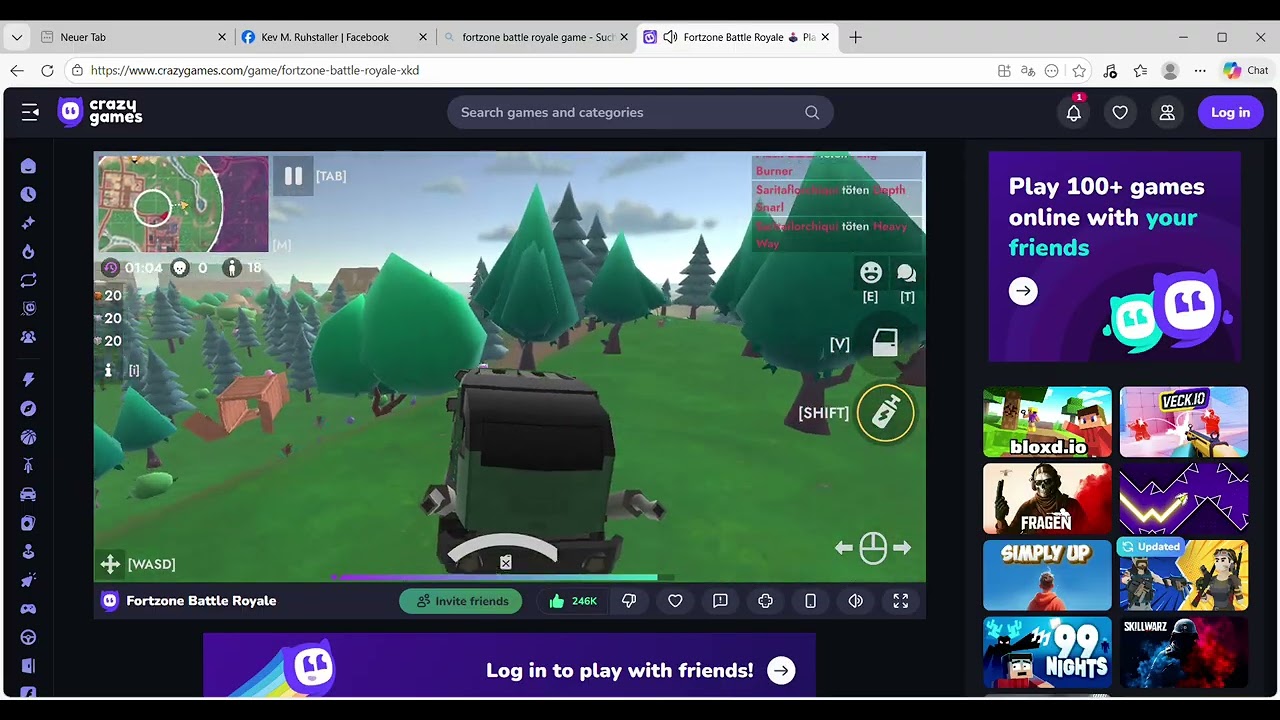Click the SHIFT nitro boost button

[x=886, y=412]
